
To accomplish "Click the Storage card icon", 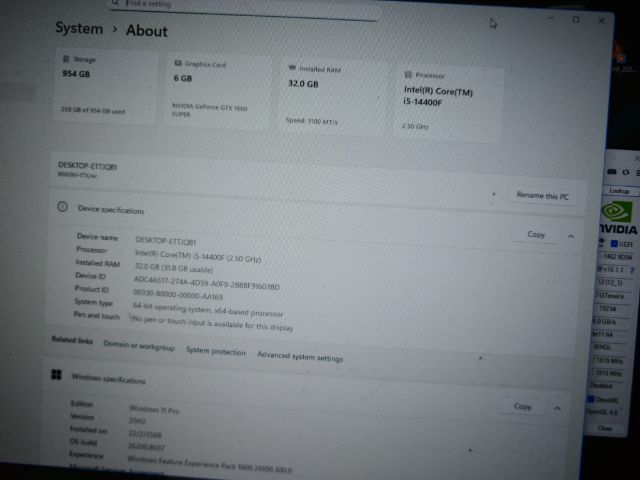I will (x=65, y=60).
